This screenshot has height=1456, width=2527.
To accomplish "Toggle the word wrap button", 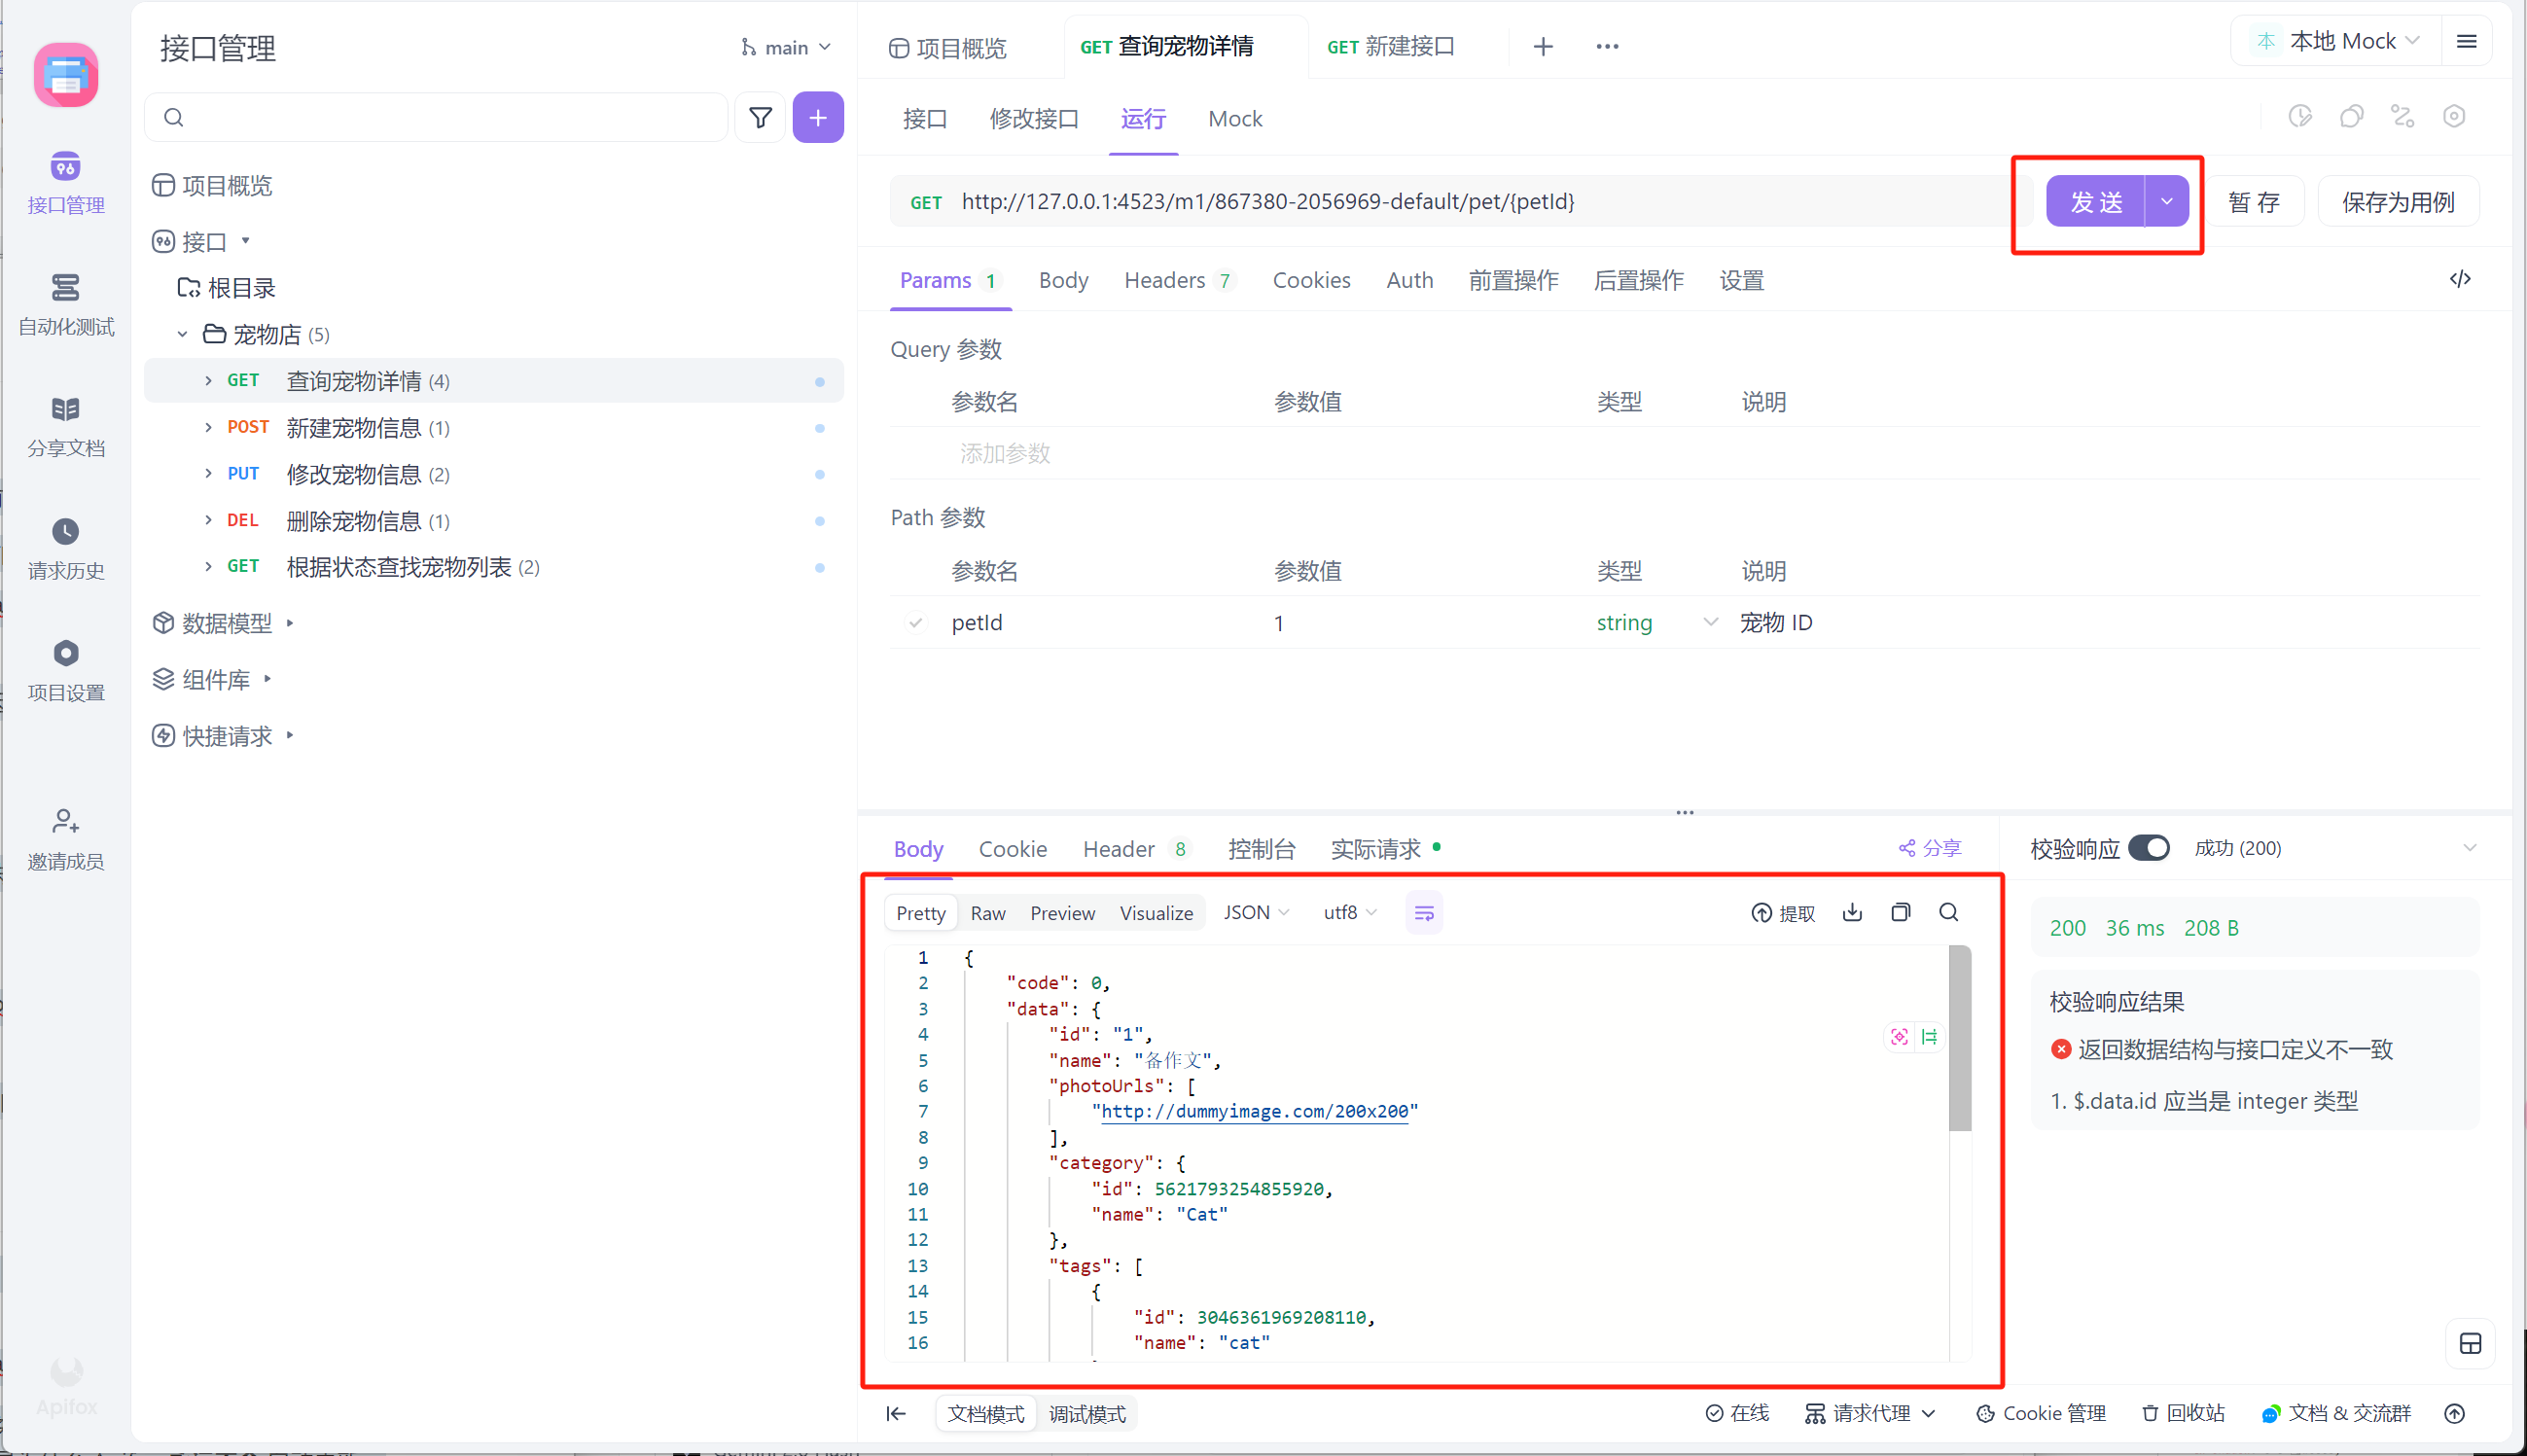I will 1423,913.
